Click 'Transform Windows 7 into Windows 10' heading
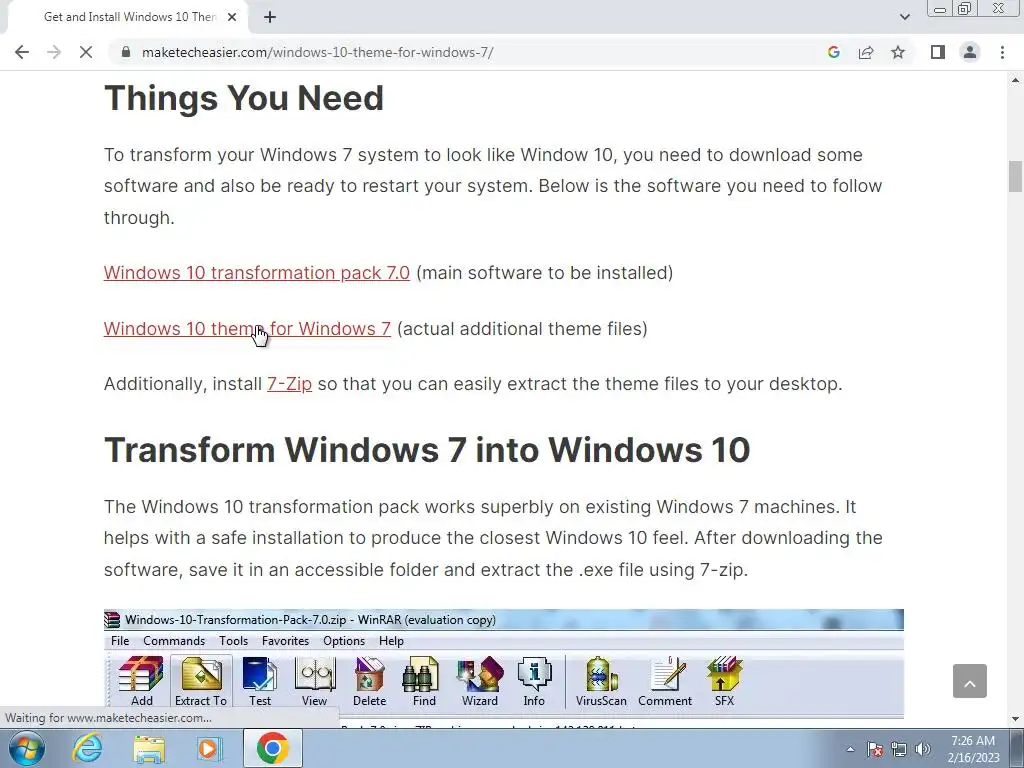 [427, 449]
